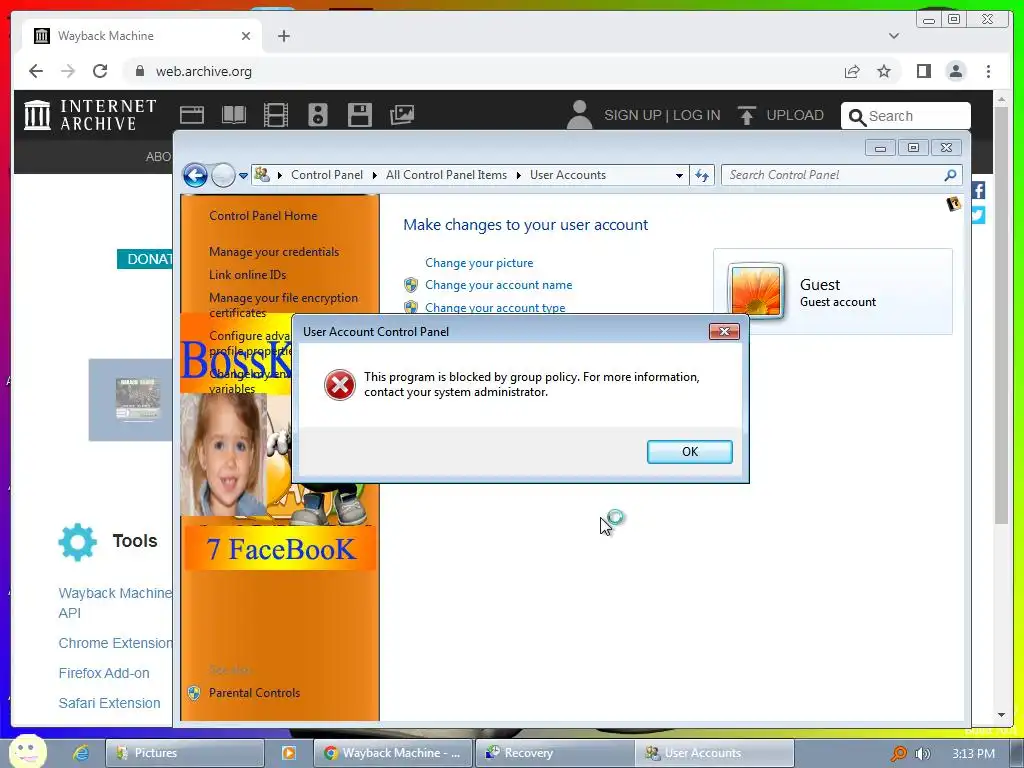Expand arrow after All Control Panel Items
1024x768 pixels.
click(x=519, y=175)
